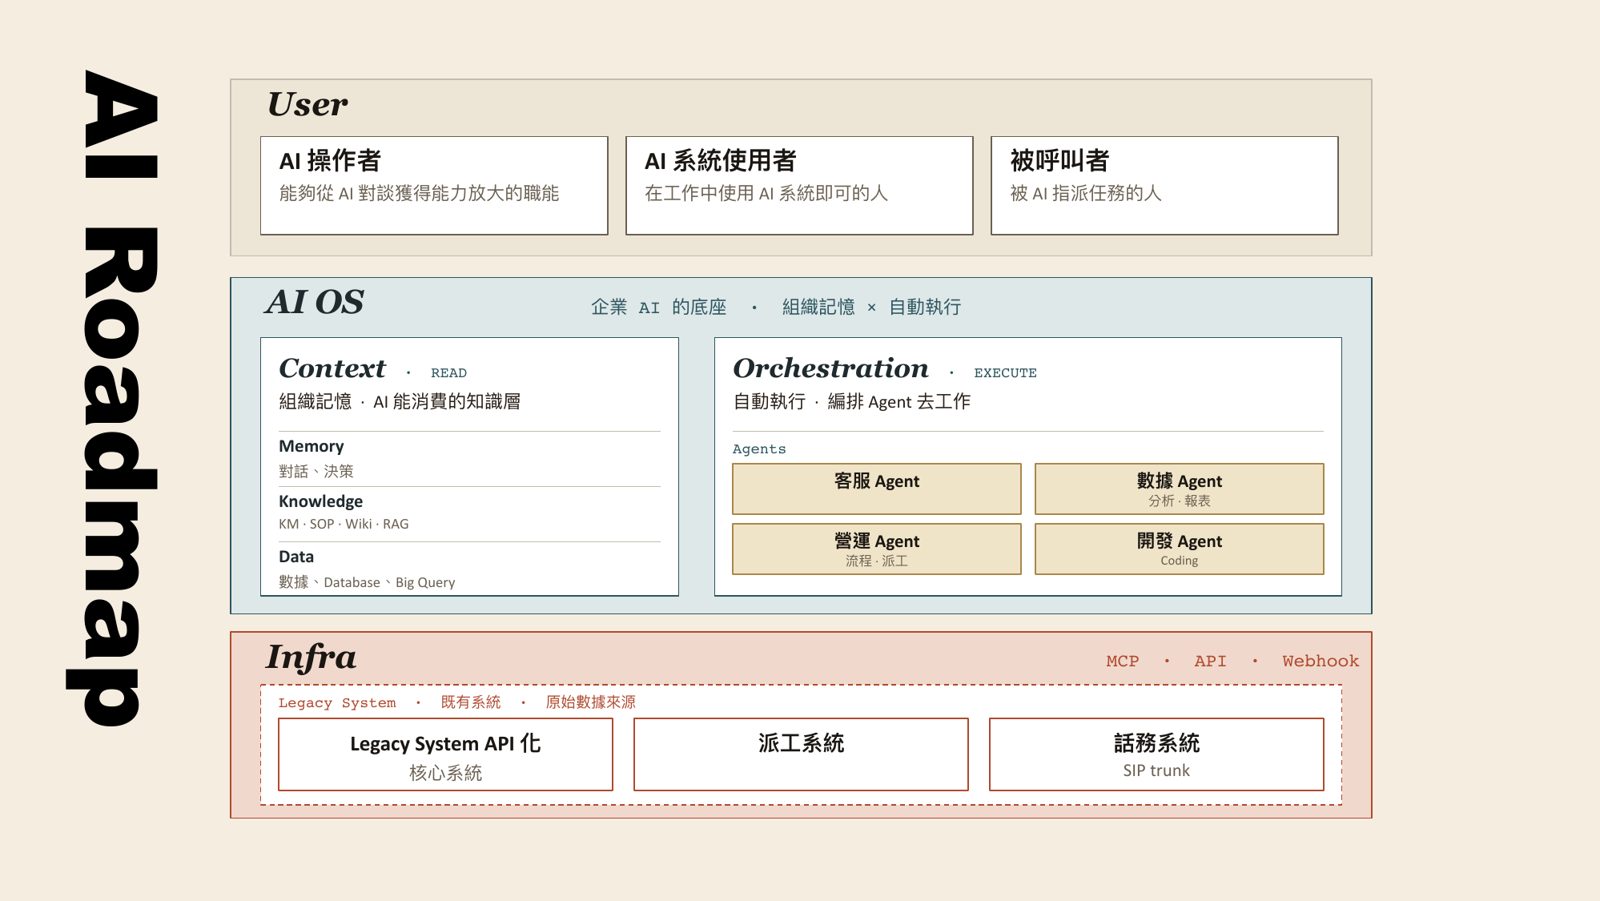Click the Context heading
The image size is (1600, 901).
tap(332, 368)
